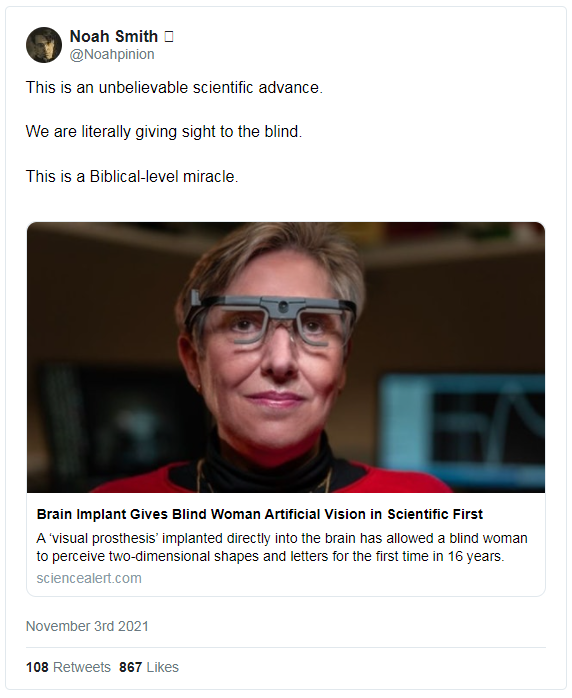View the Retweets label list
This screenshot has height=698, width=572.
[x=82, y=667]
